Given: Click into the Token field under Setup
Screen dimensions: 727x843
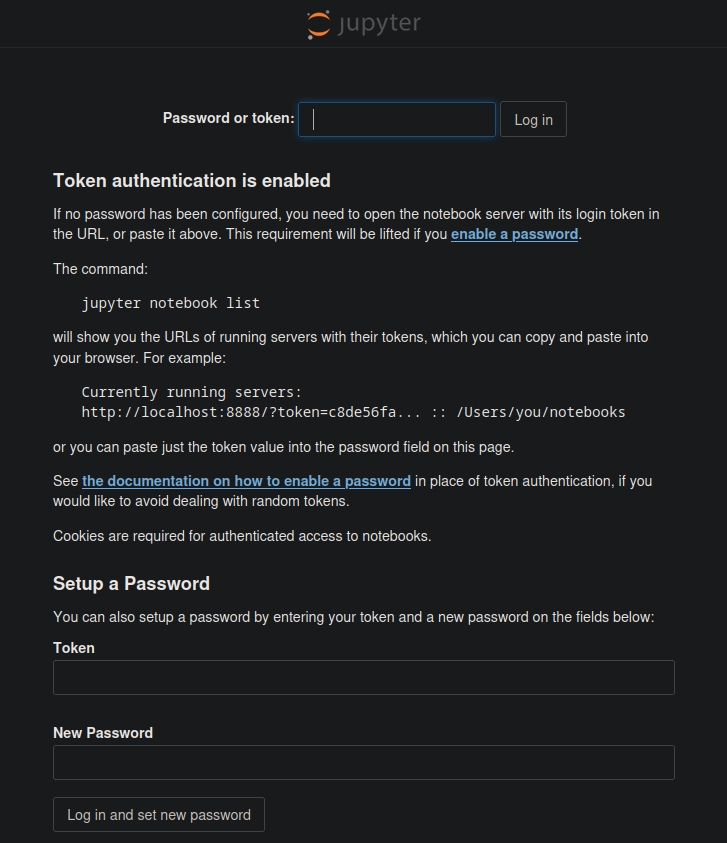Looking at the screenshot, I should pyautogui.click(x=363, y=677).
